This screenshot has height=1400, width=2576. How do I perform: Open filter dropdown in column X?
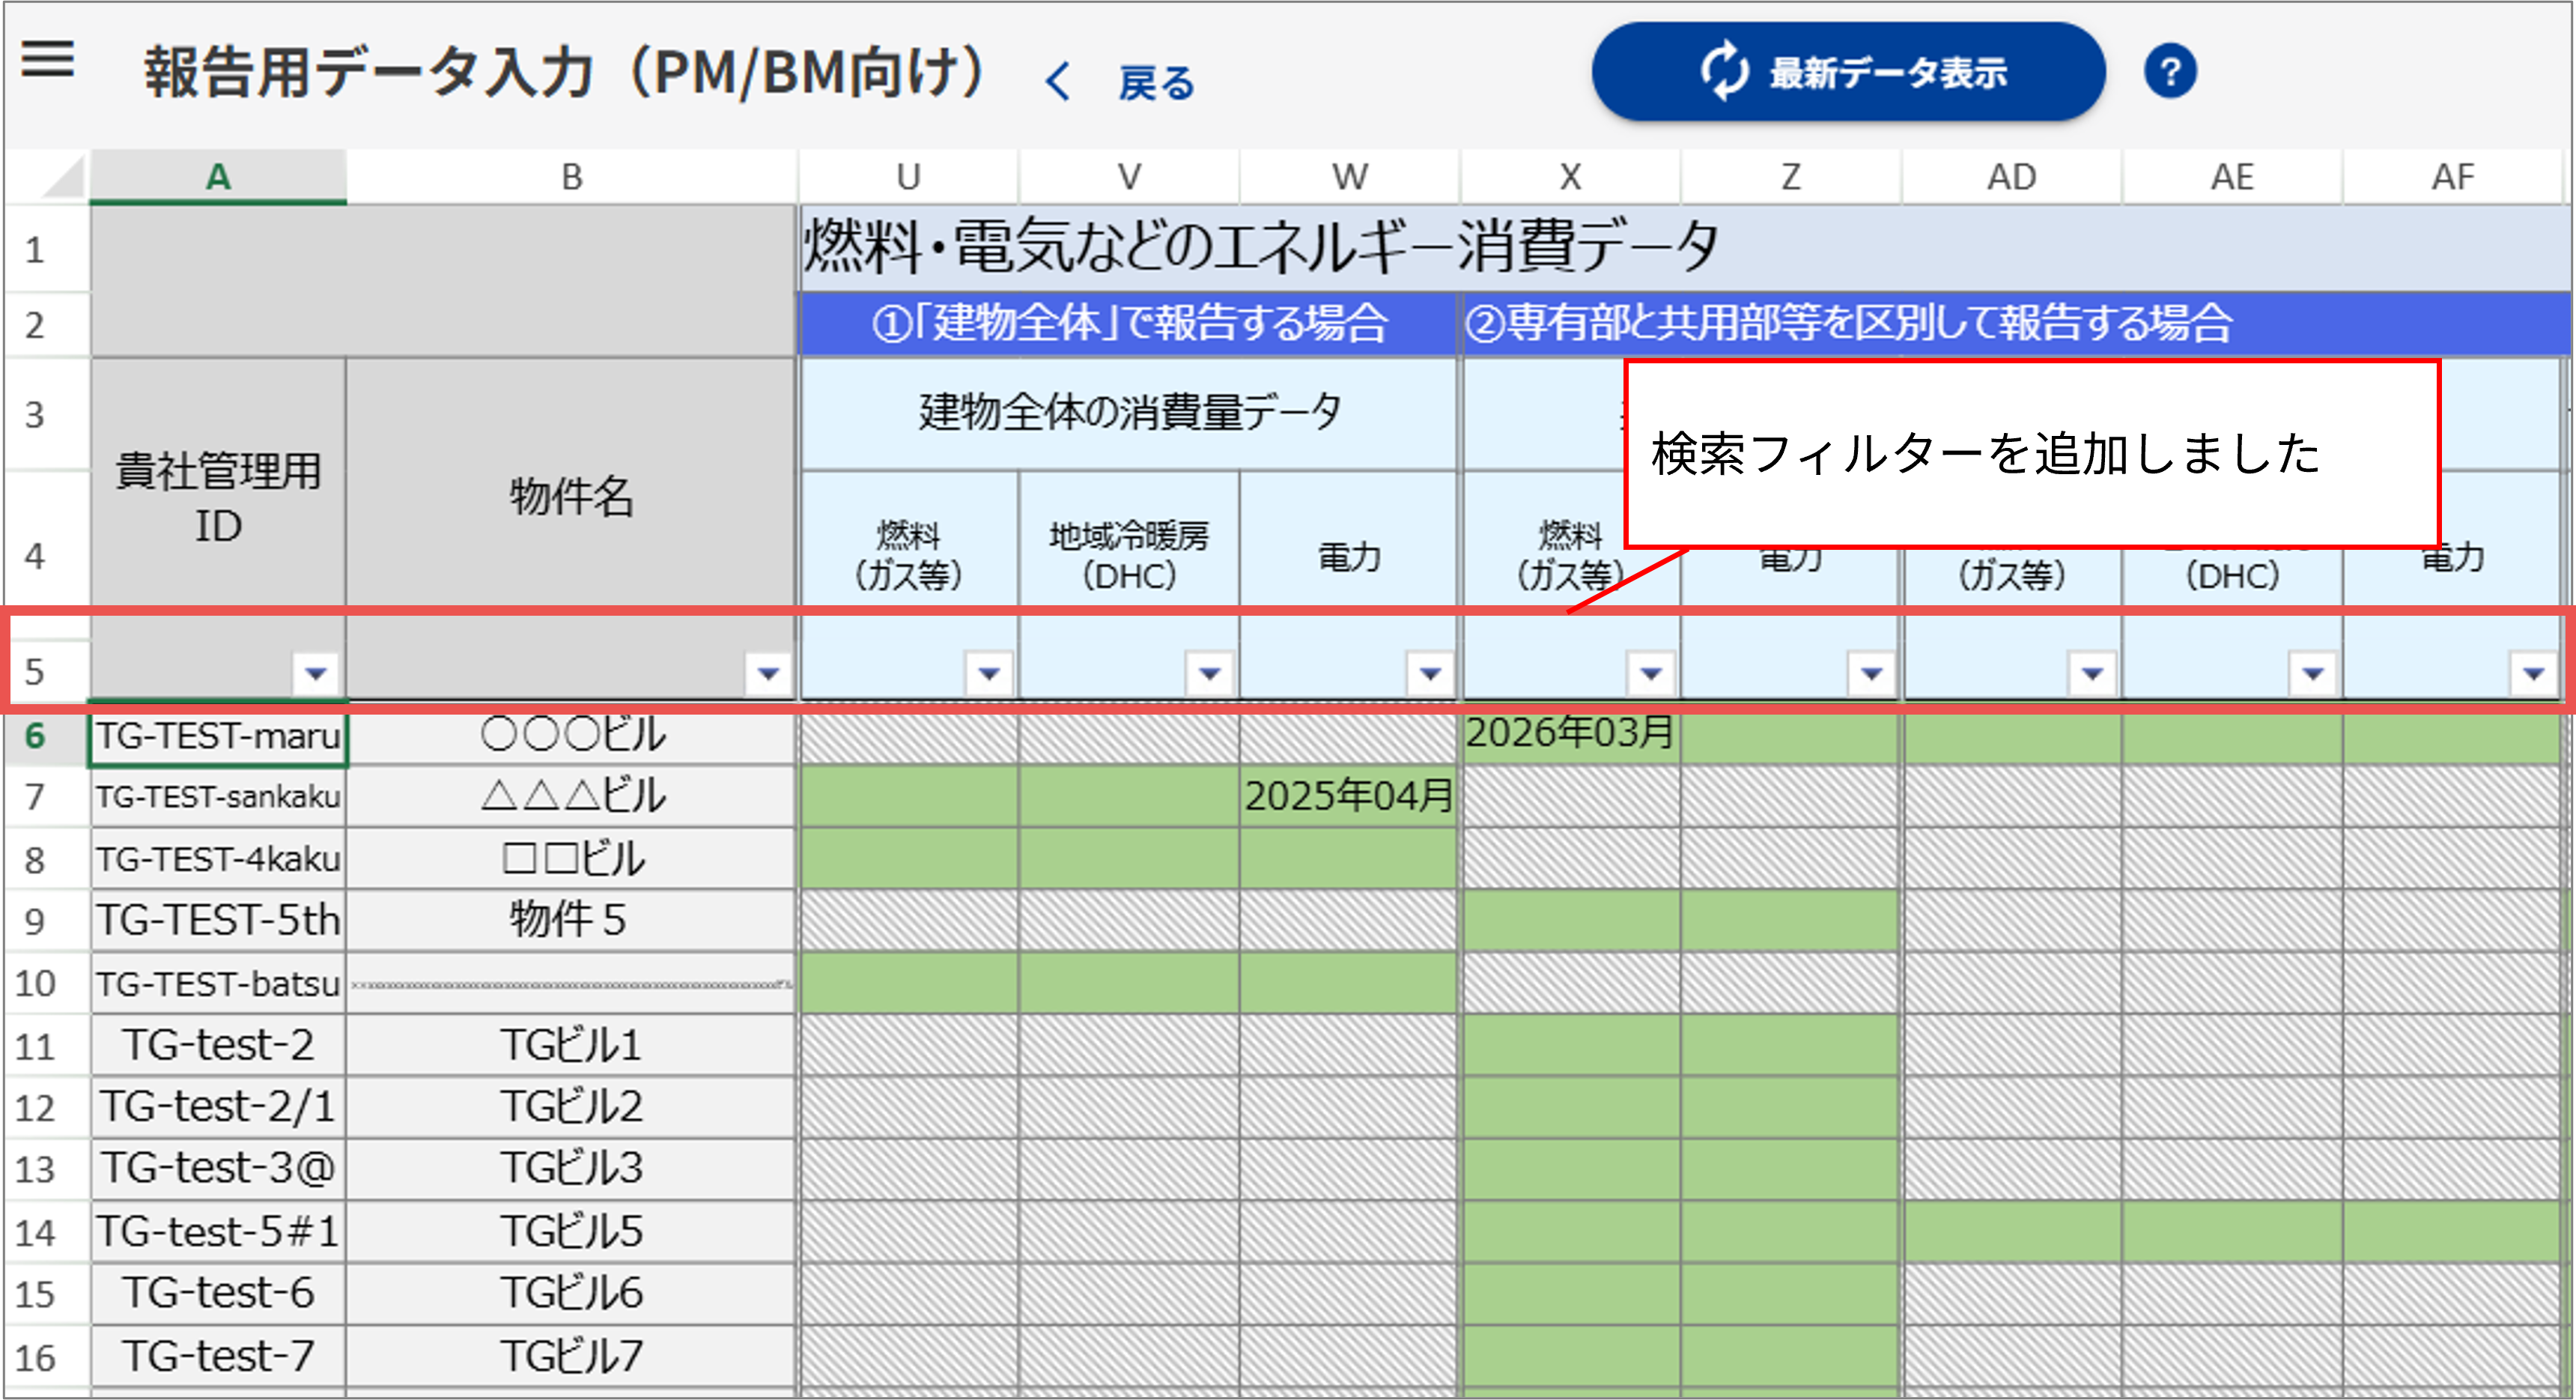click(1651, 673)
